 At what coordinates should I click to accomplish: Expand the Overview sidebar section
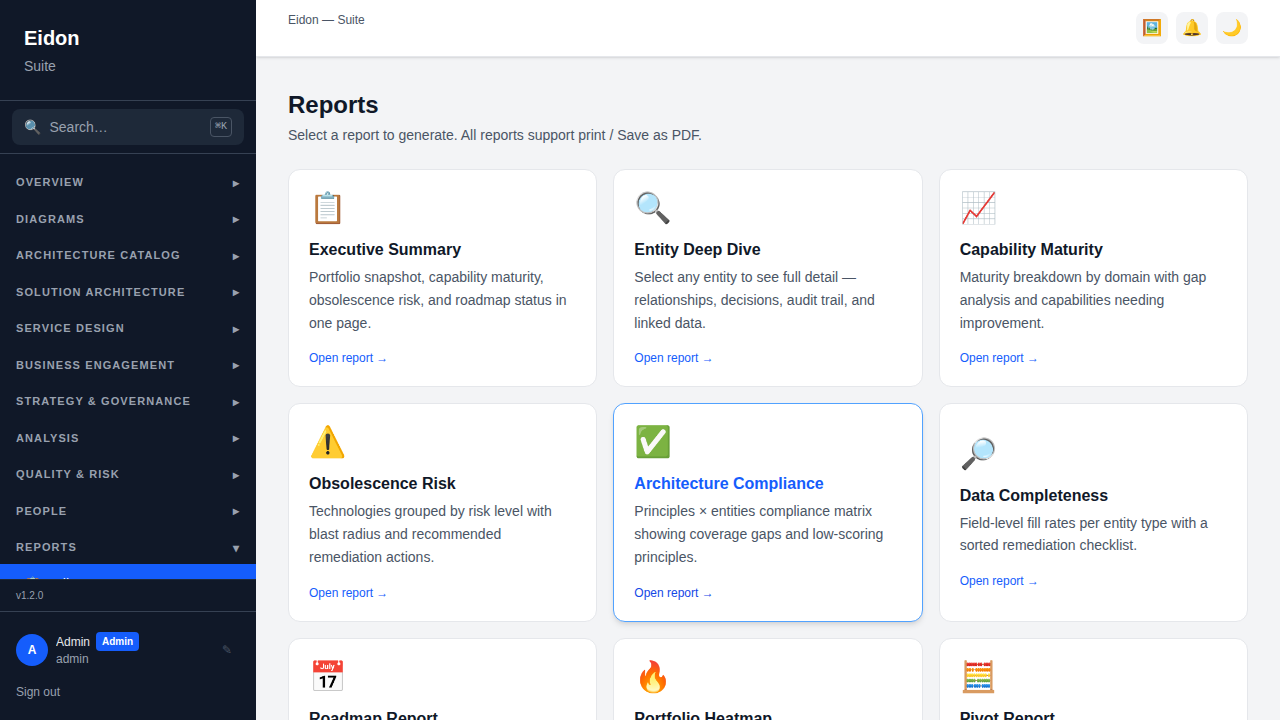coord(128,183)
